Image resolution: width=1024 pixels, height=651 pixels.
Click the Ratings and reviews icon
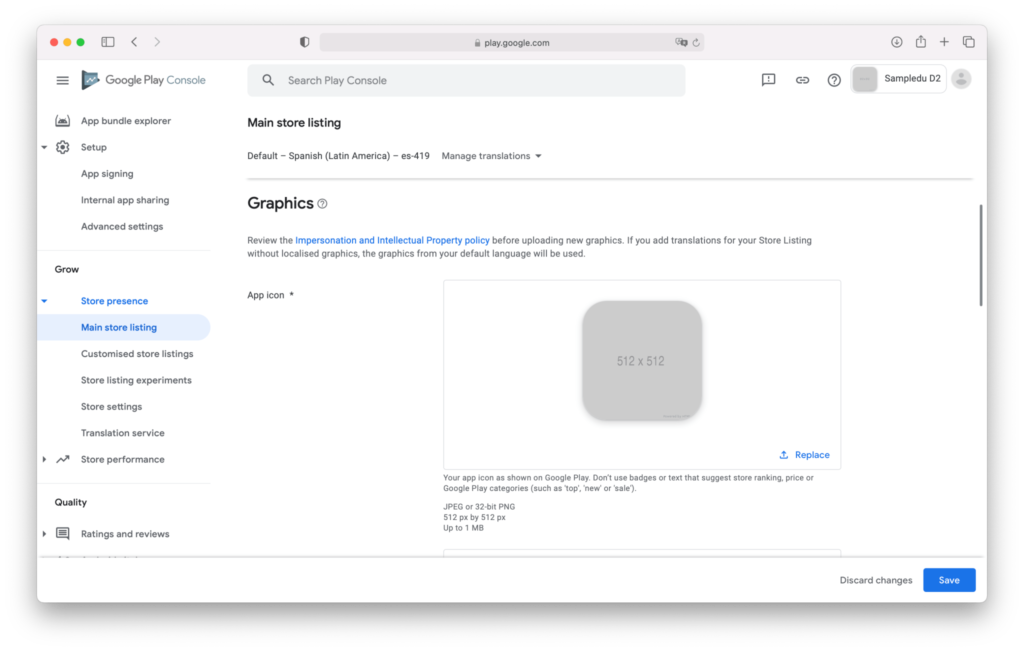tap(63, 533)
